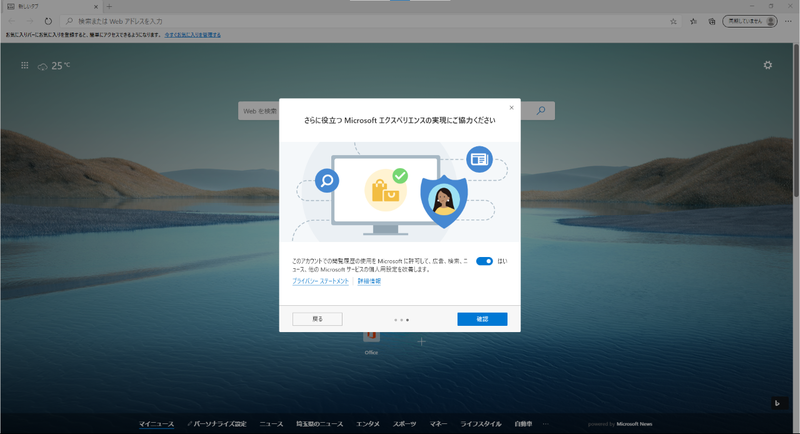Close the Microsoft experience dialog with X
This screenshot has width=800, height=434.
(x=511, y=108)
